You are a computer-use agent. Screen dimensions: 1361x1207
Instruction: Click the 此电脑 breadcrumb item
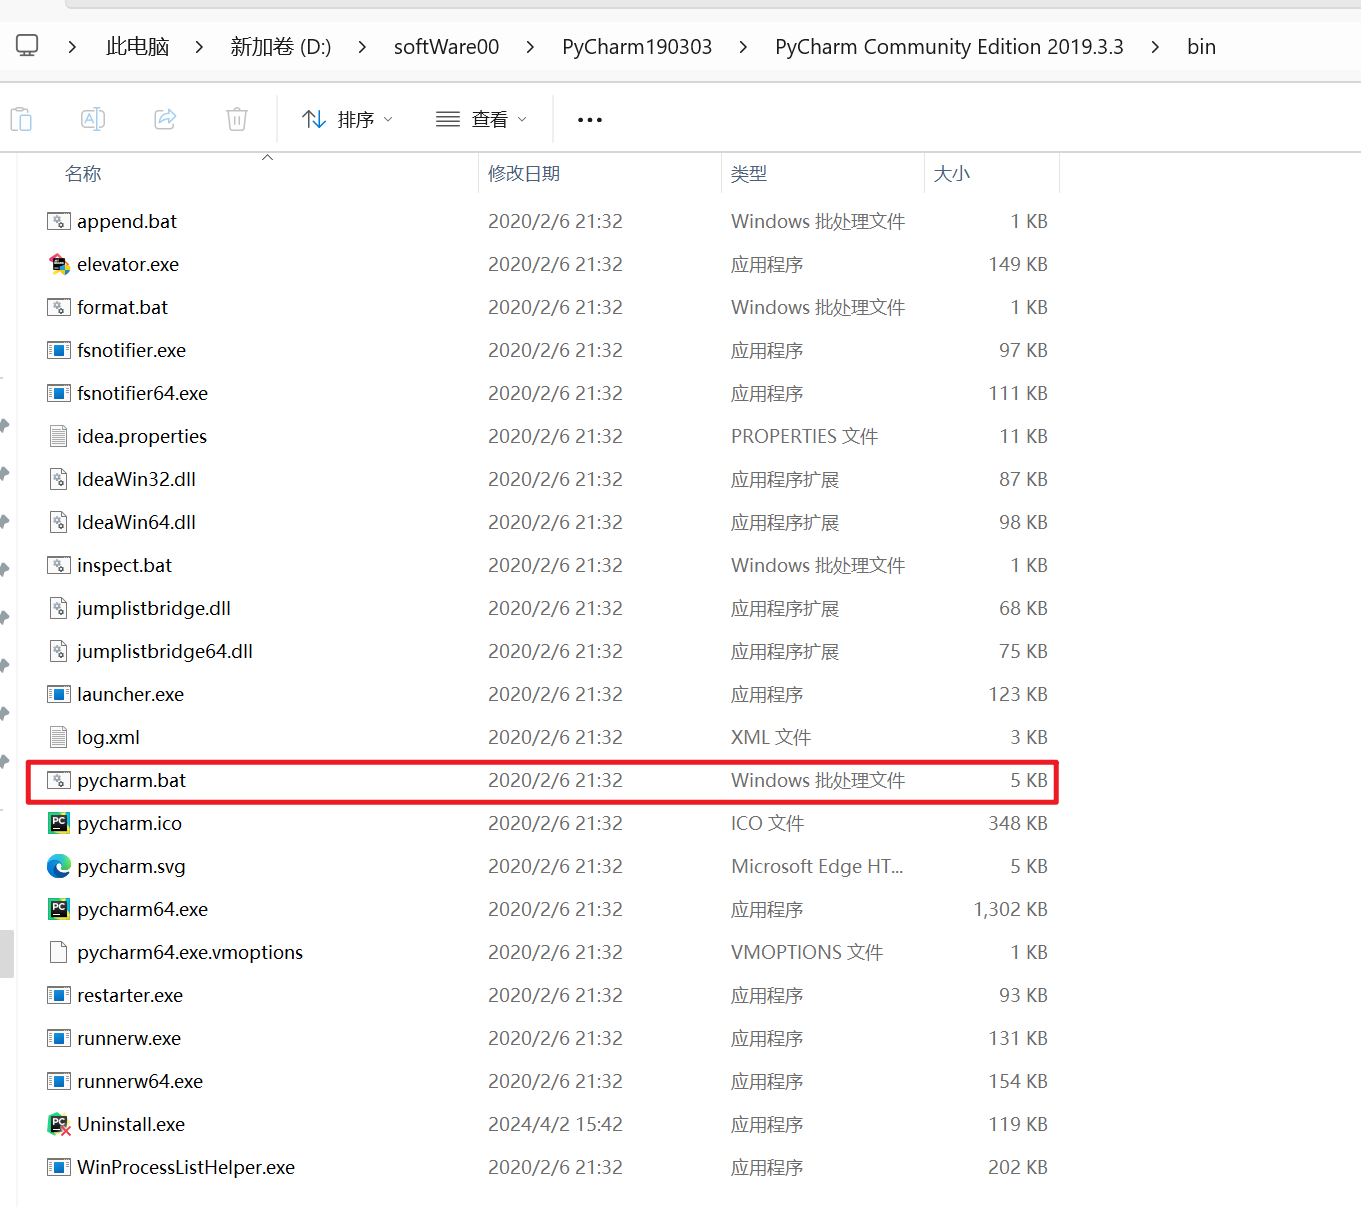pyautogui.click(x=137, y=46)
